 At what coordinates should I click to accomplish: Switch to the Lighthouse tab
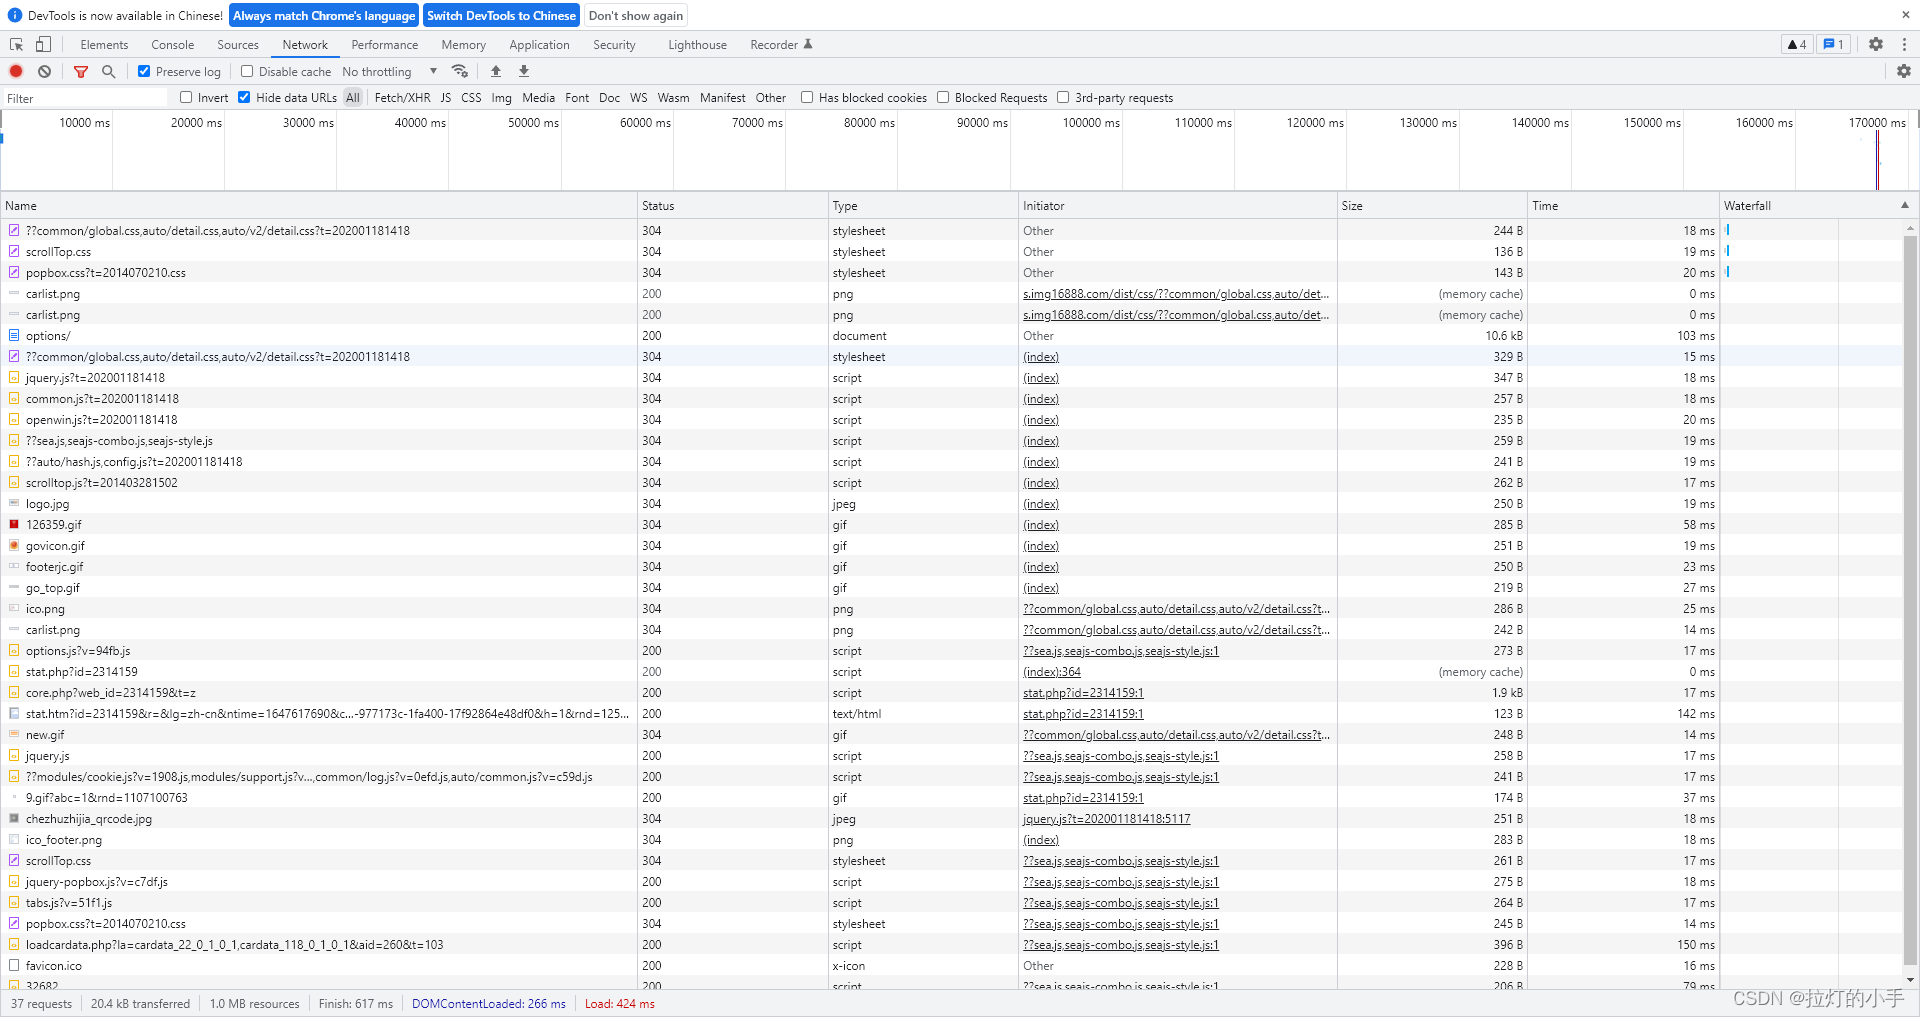point(698,45)
